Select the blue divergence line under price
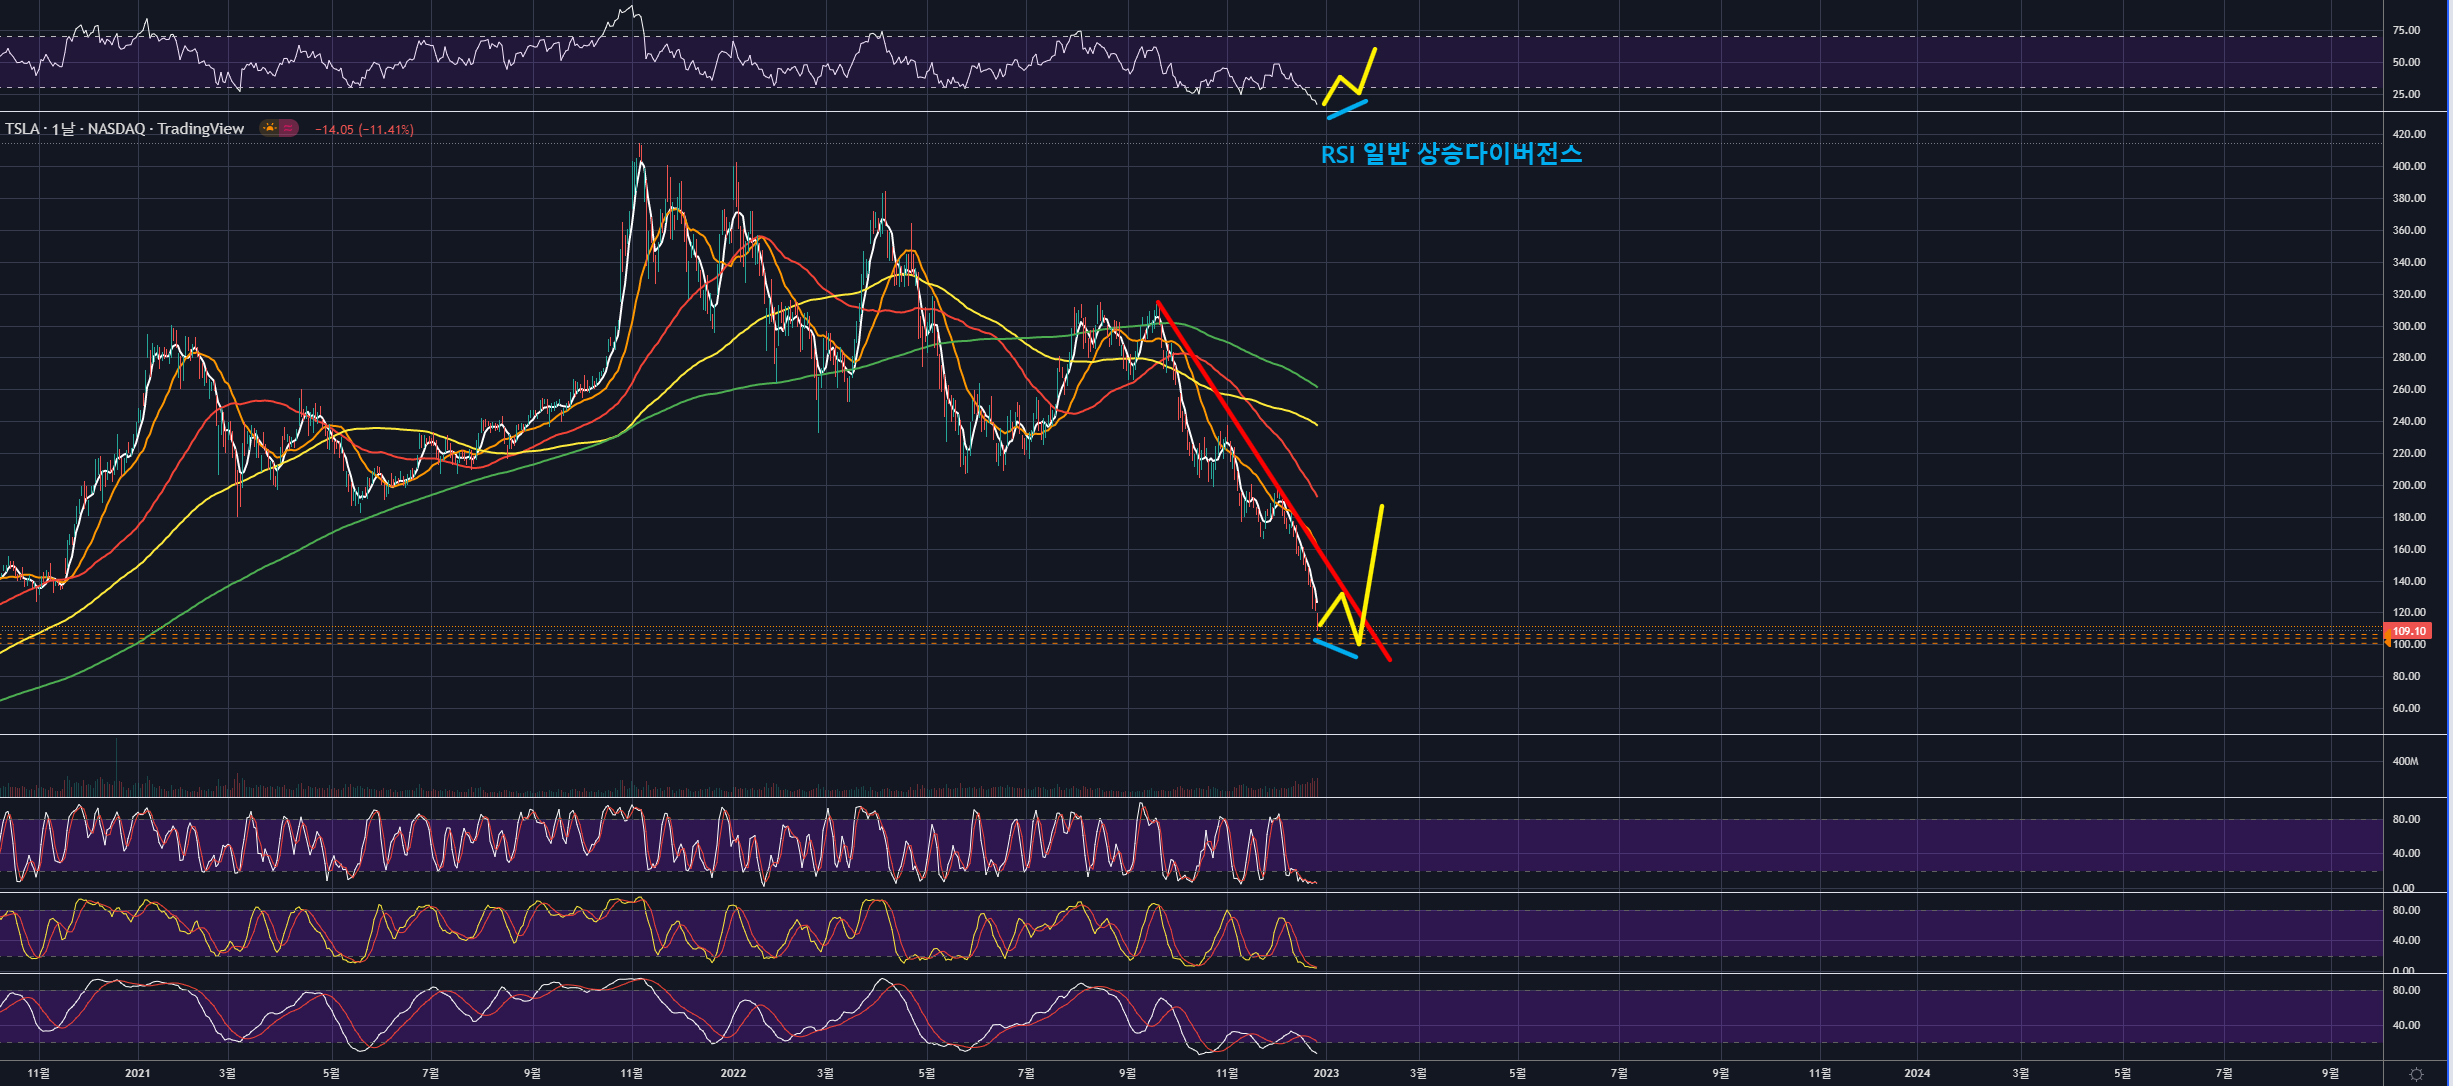Viewport: 2453px width, 1086px height. 1335,648
